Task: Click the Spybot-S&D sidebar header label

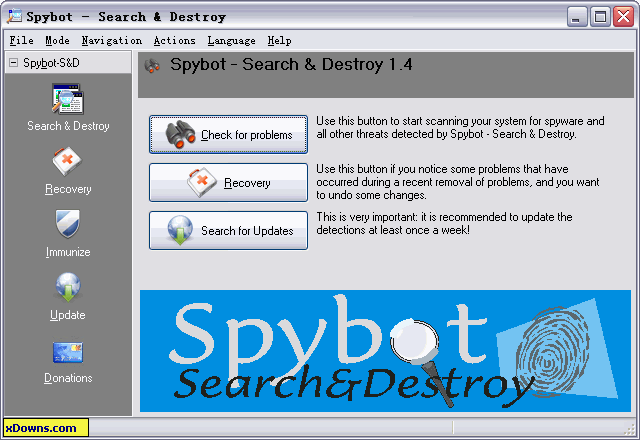Action: (x=51, y=62)
